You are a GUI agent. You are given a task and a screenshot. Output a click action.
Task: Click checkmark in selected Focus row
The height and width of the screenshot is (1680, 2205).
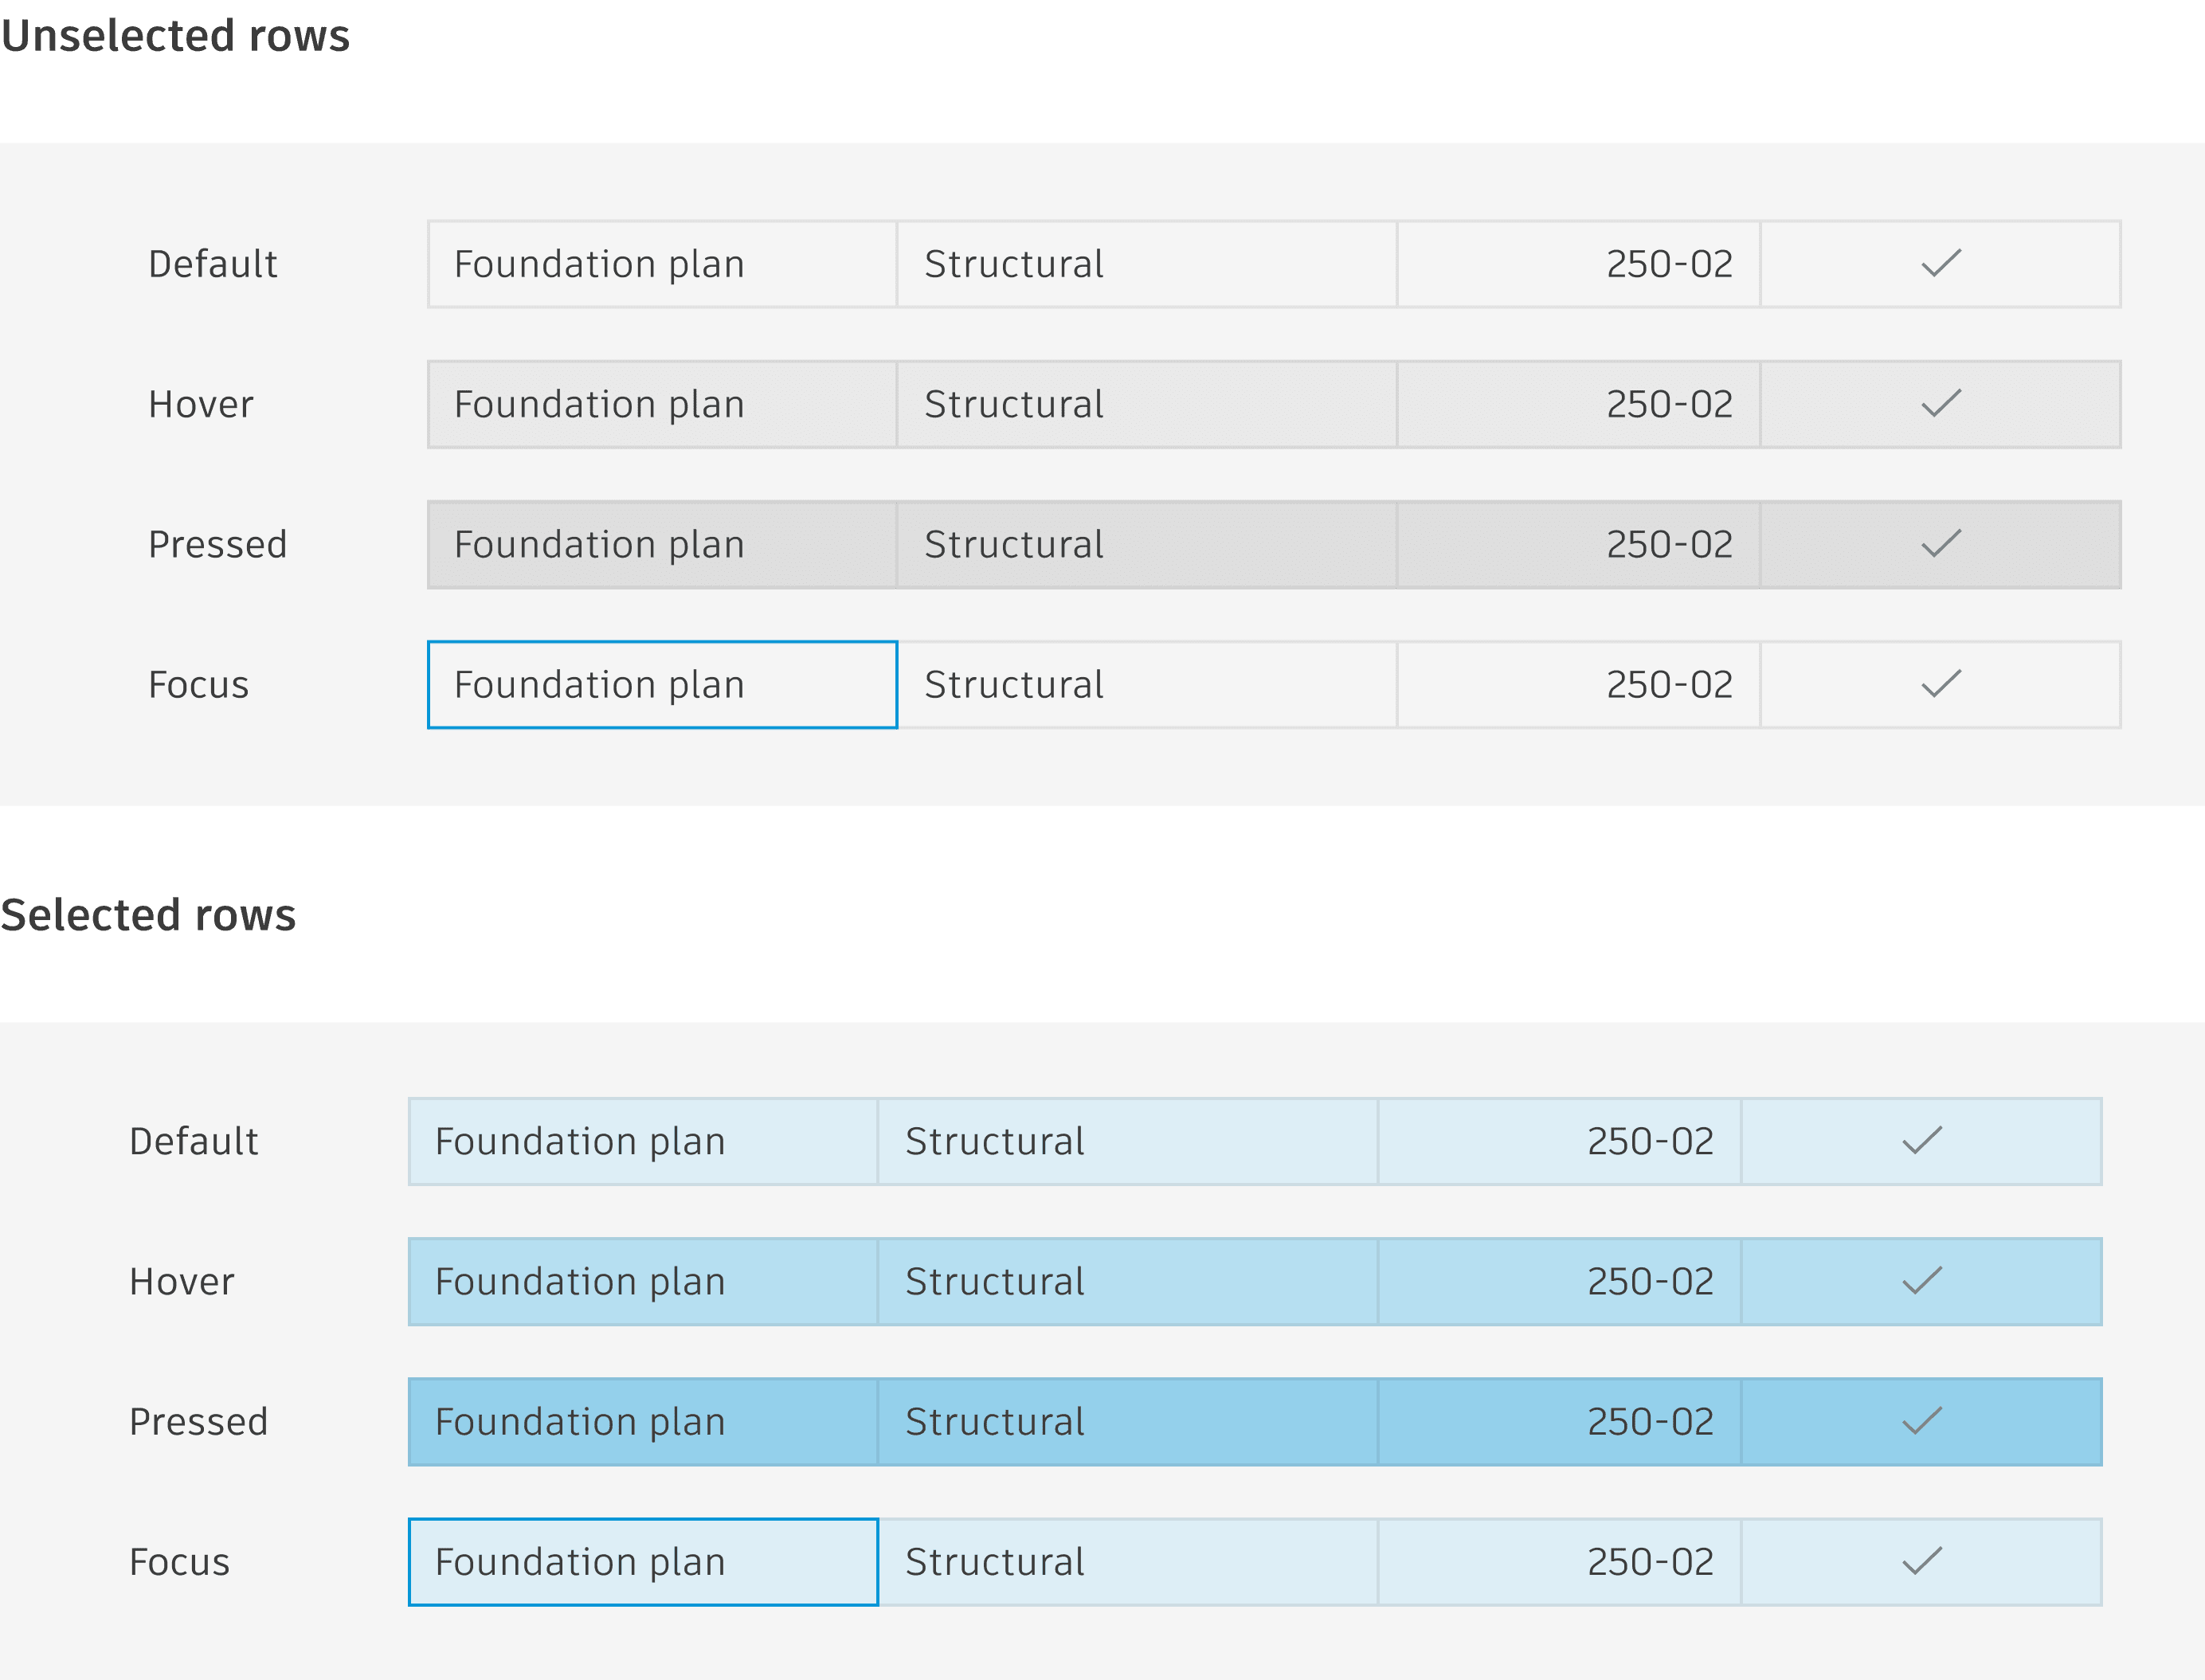(x=1922, y=1561)
